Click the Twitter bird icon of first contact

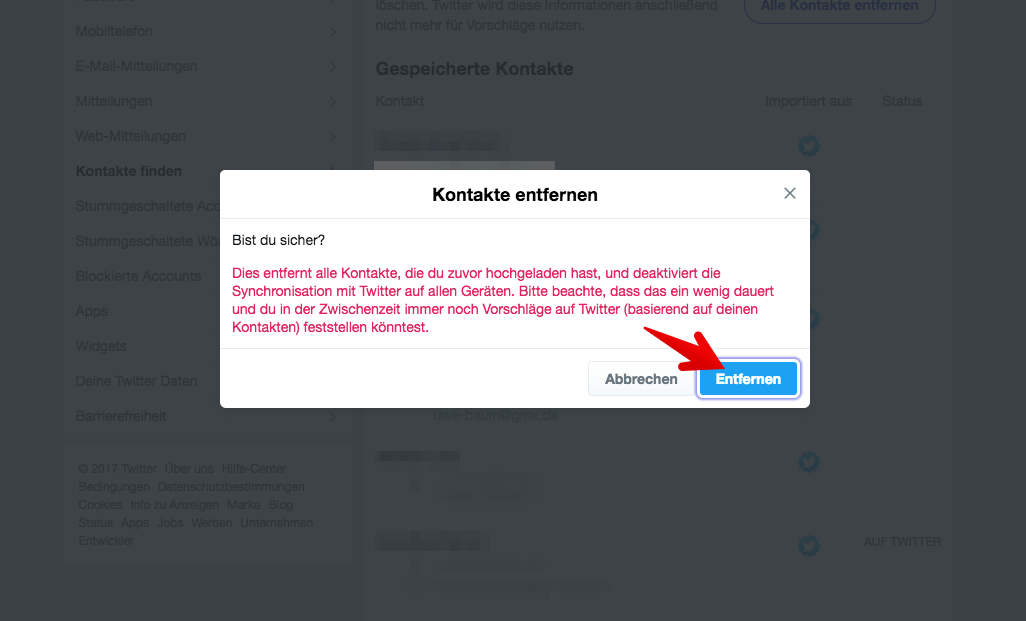tap(809, 145)
